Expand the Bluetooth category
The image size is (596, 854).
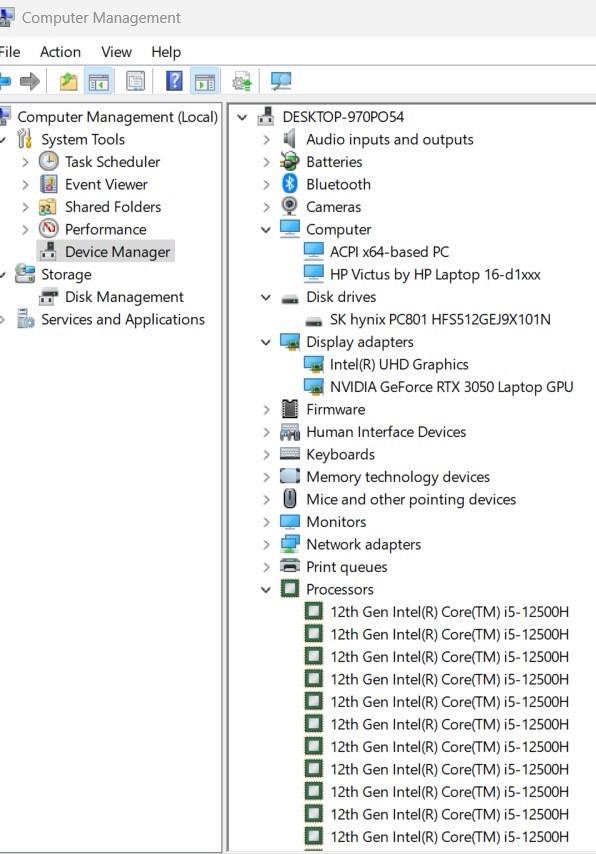coord(265,184)
